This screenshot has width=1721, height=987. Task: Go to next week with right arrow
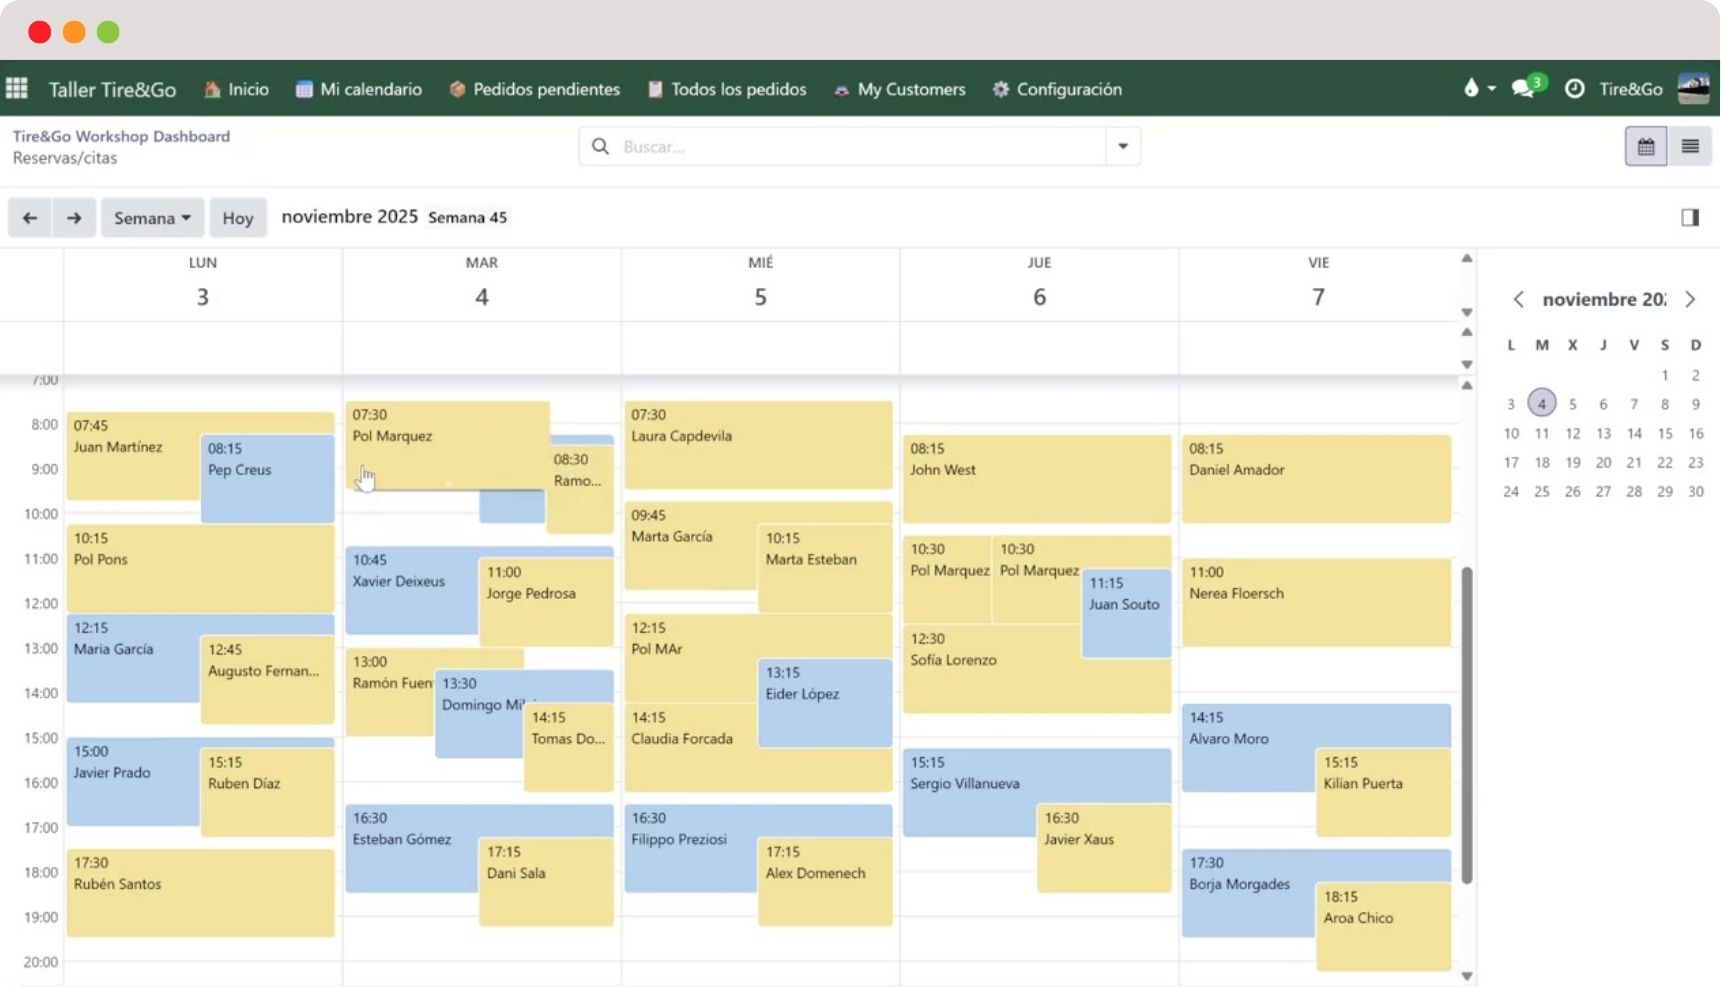(74, 218)
